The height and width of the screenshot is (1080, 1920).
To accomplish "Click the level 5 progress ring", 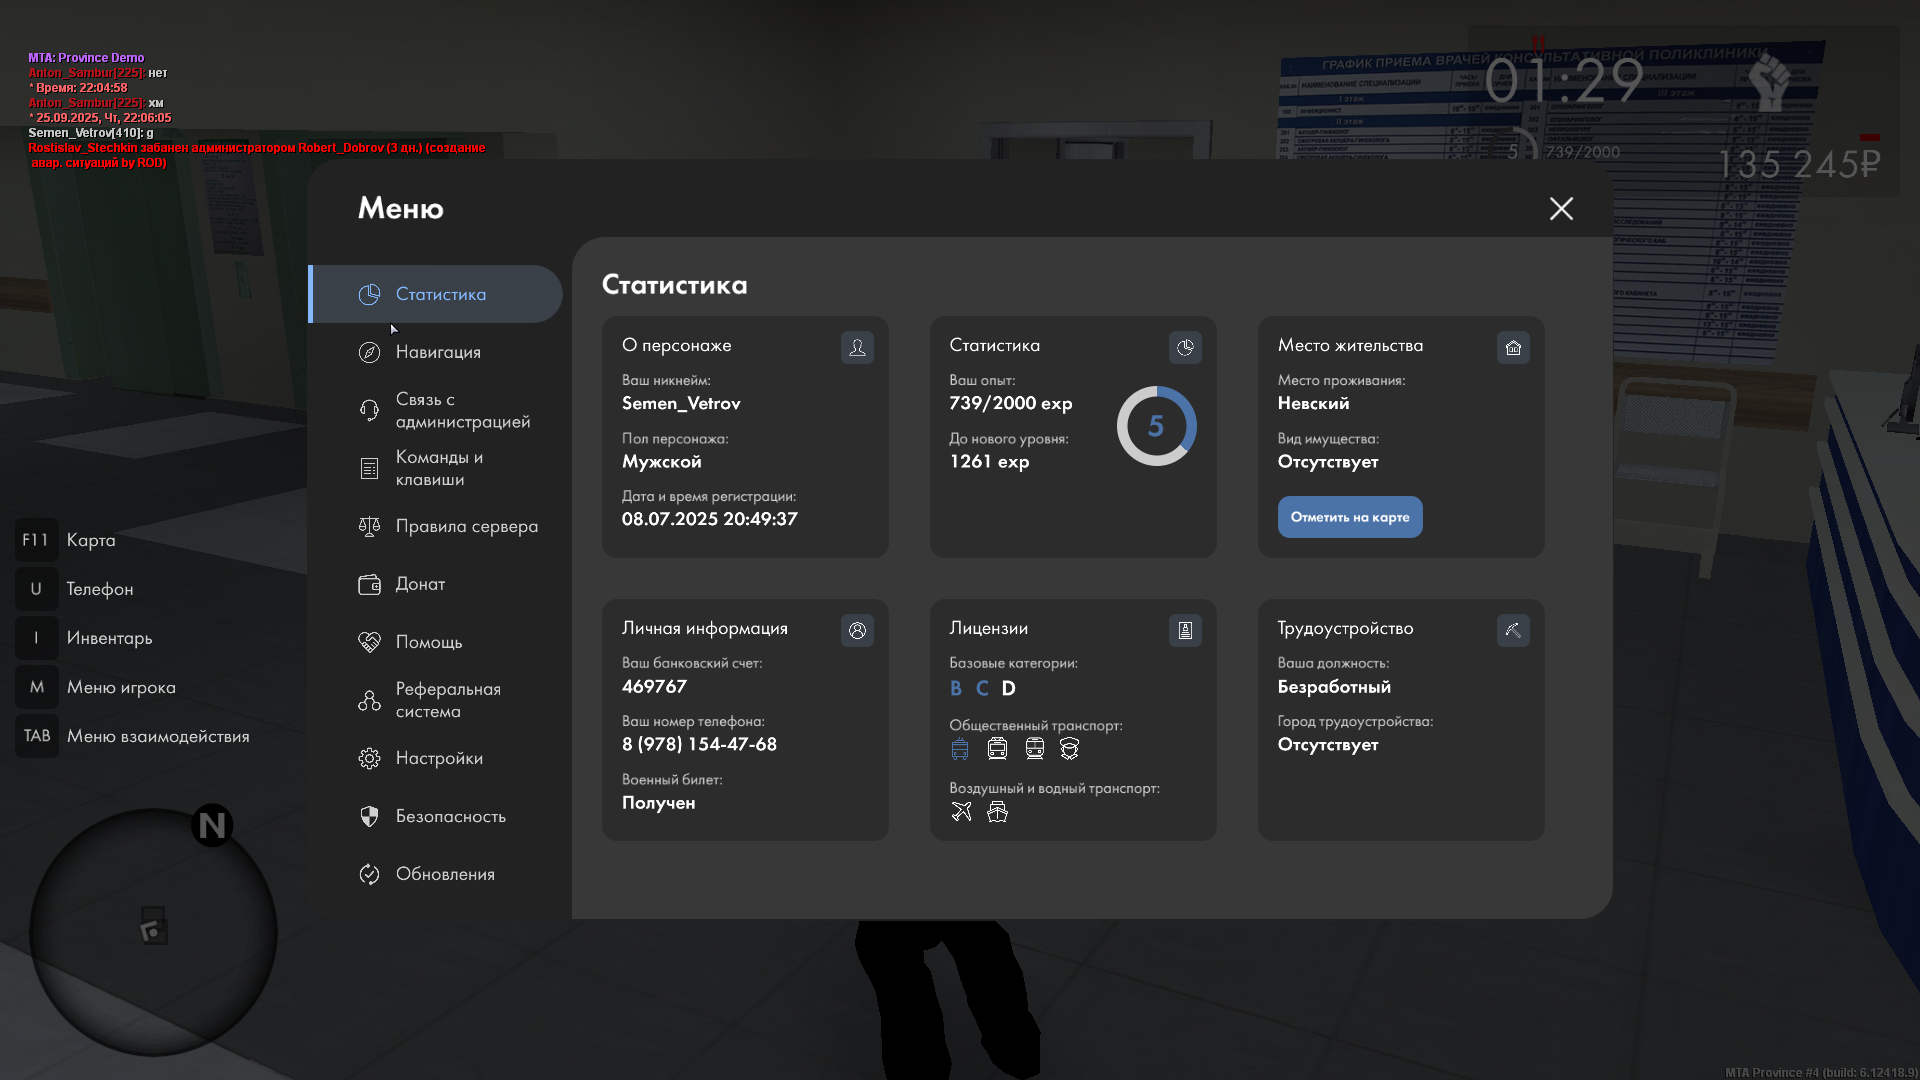I will click(1156, 426).
